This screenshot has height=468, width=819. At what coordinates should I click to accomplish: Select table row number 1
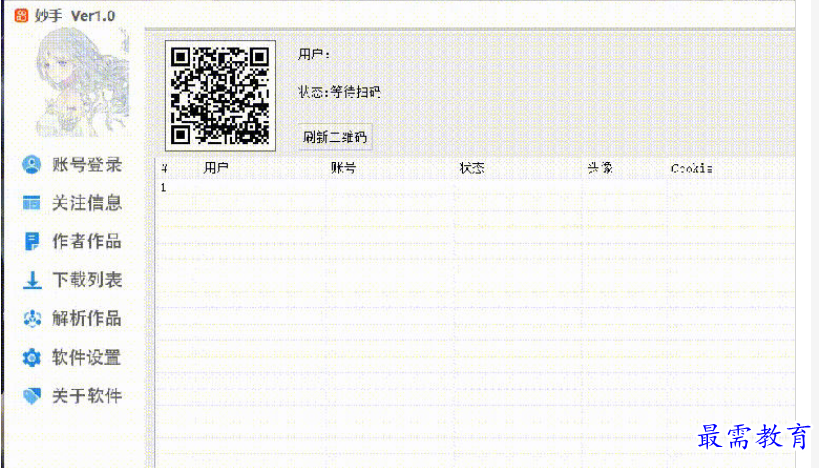click(x=475, y=188)
